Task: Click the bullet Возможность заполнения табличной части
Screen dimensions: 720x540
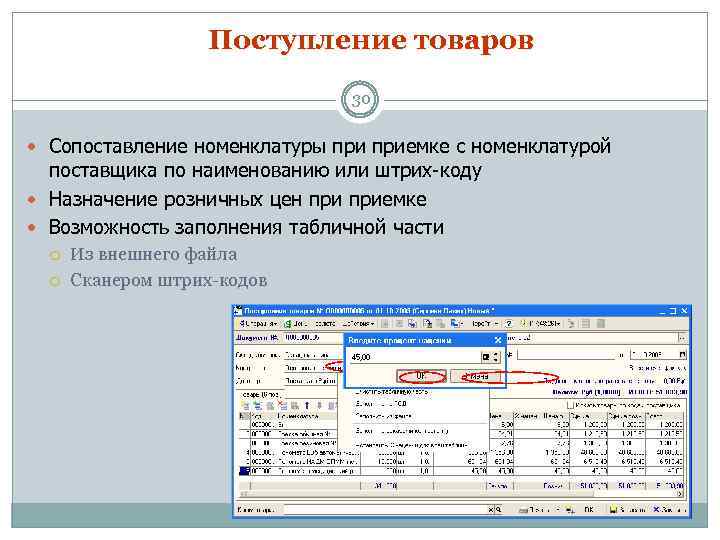Action: (x=246, y=227)
